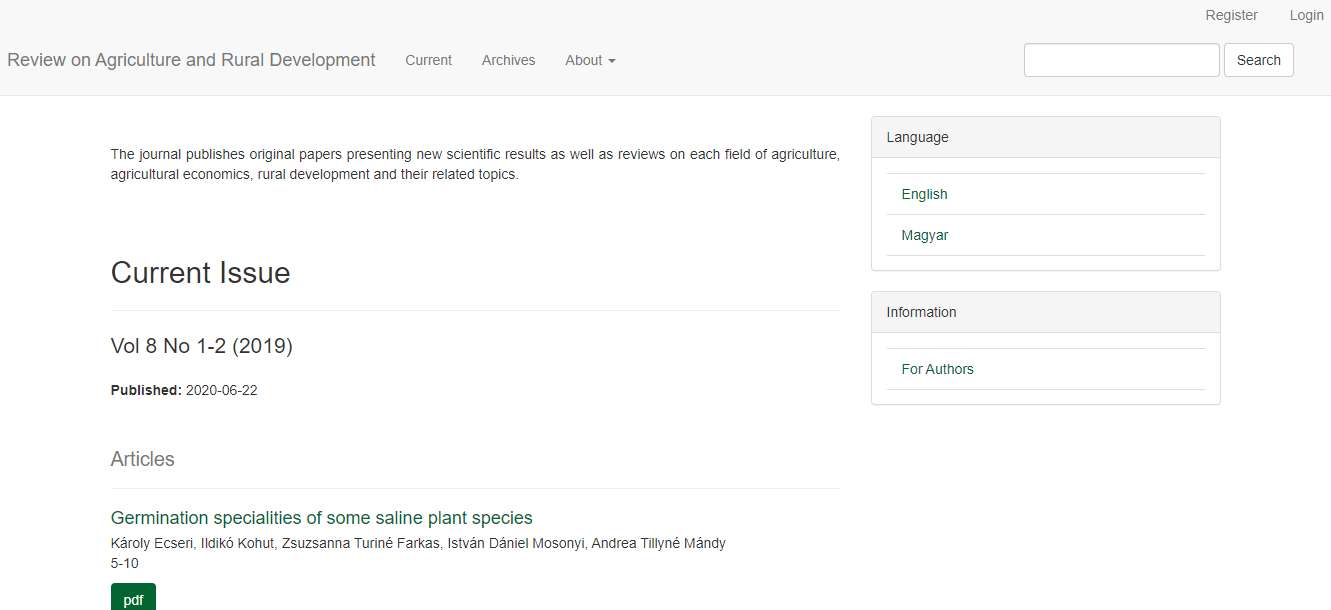
Task: Expand the About dropdown menu
Action: click(590, 60)
